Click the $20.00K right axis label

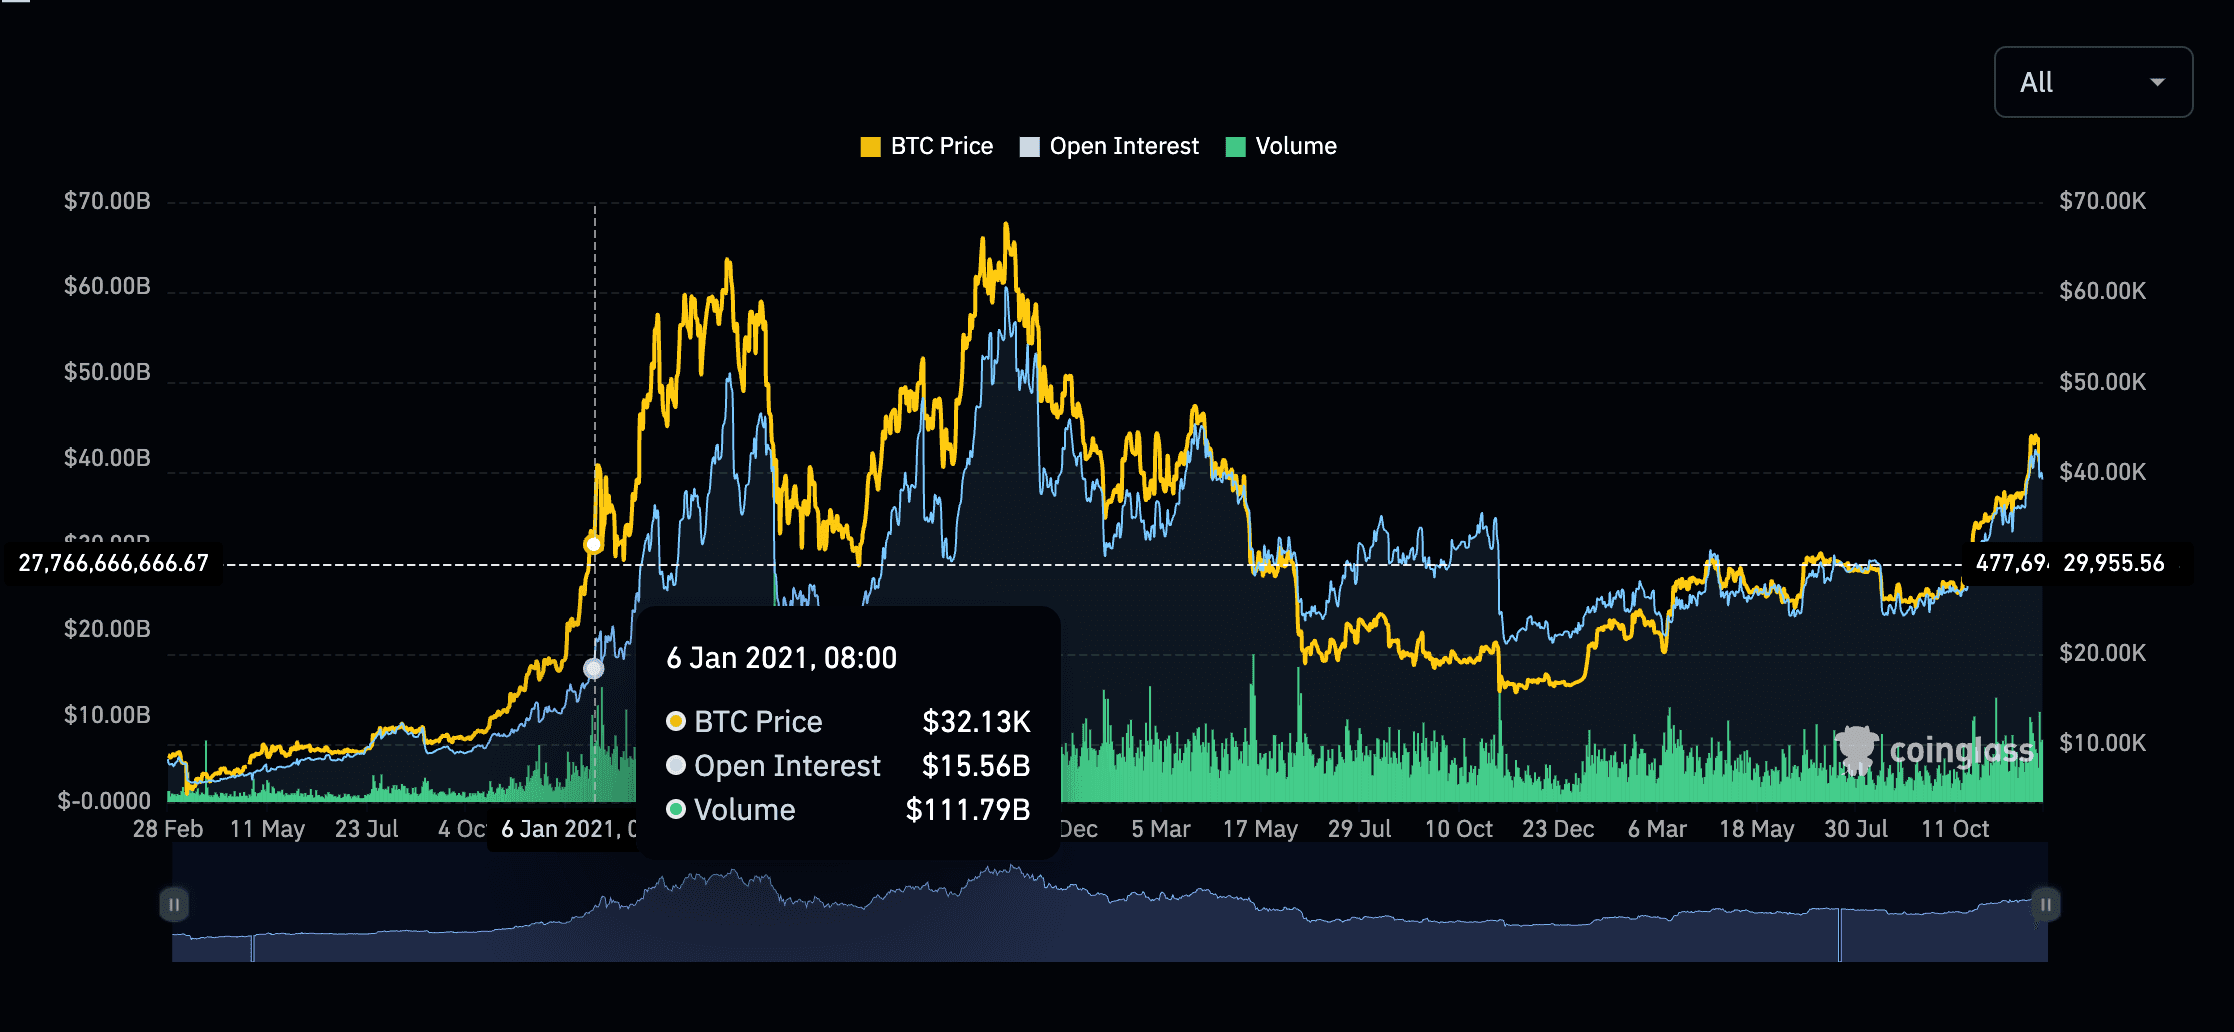click(2102, 653)
